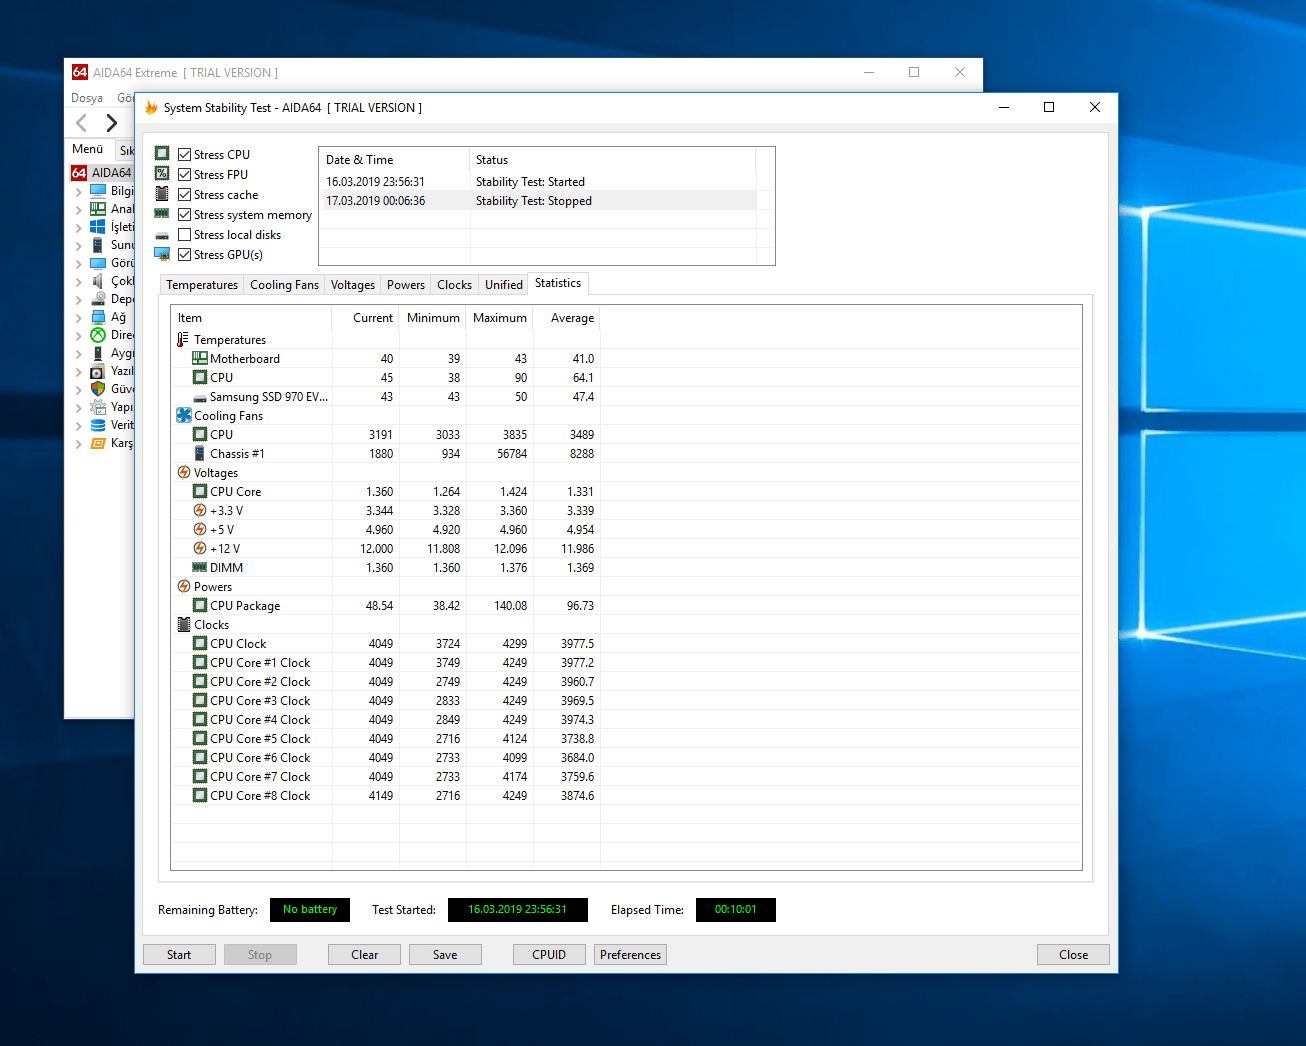Click the DirectX Xbox icon in sidebar
The width and height of the screenshot is (1306, 1046).
(x=98, y=335)
